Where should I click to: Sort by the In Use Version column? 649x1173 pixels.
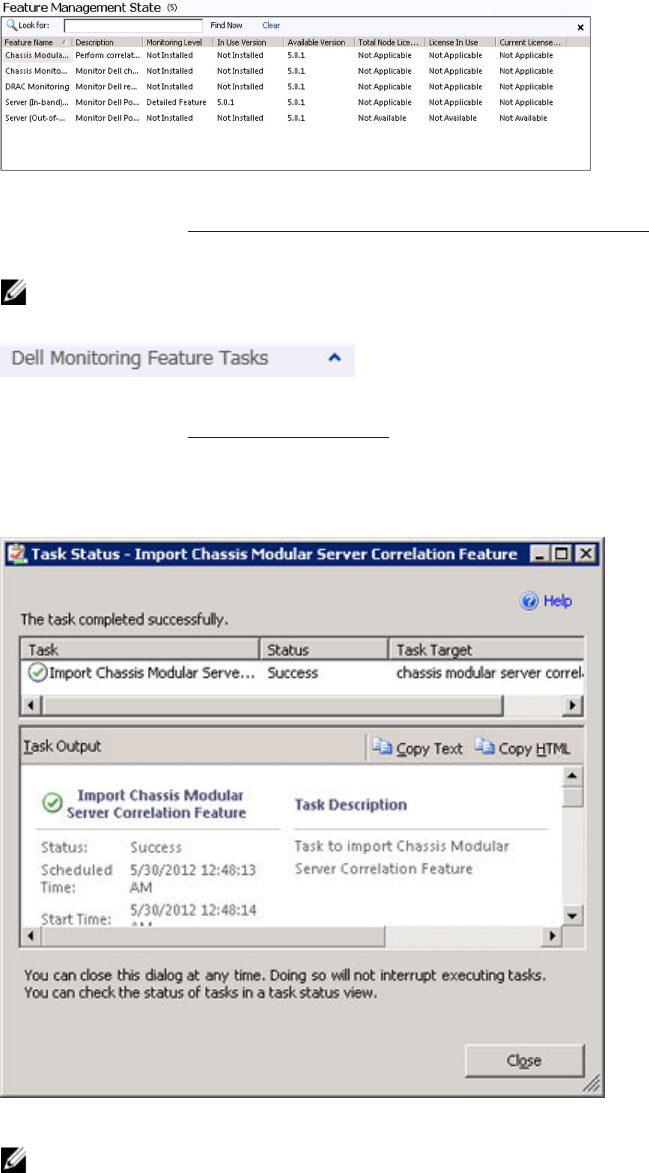(248, 43)
